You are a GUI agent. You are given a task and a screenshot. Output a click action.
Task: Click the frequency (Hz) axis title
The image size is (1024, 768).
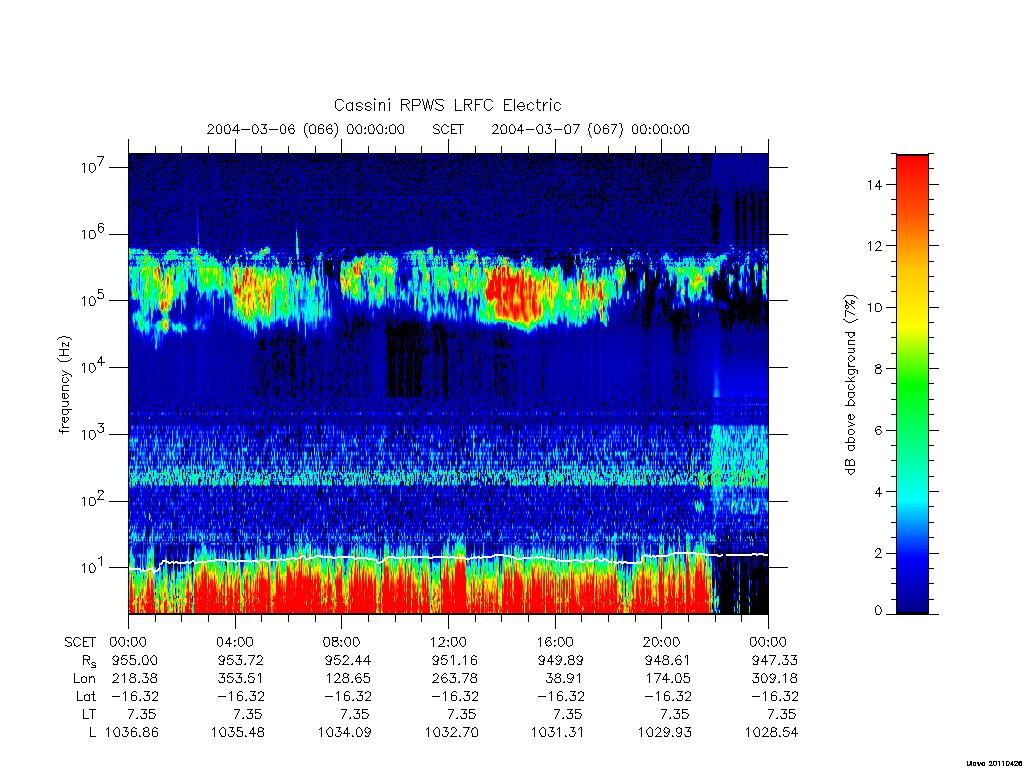click(x=64, y=385)
